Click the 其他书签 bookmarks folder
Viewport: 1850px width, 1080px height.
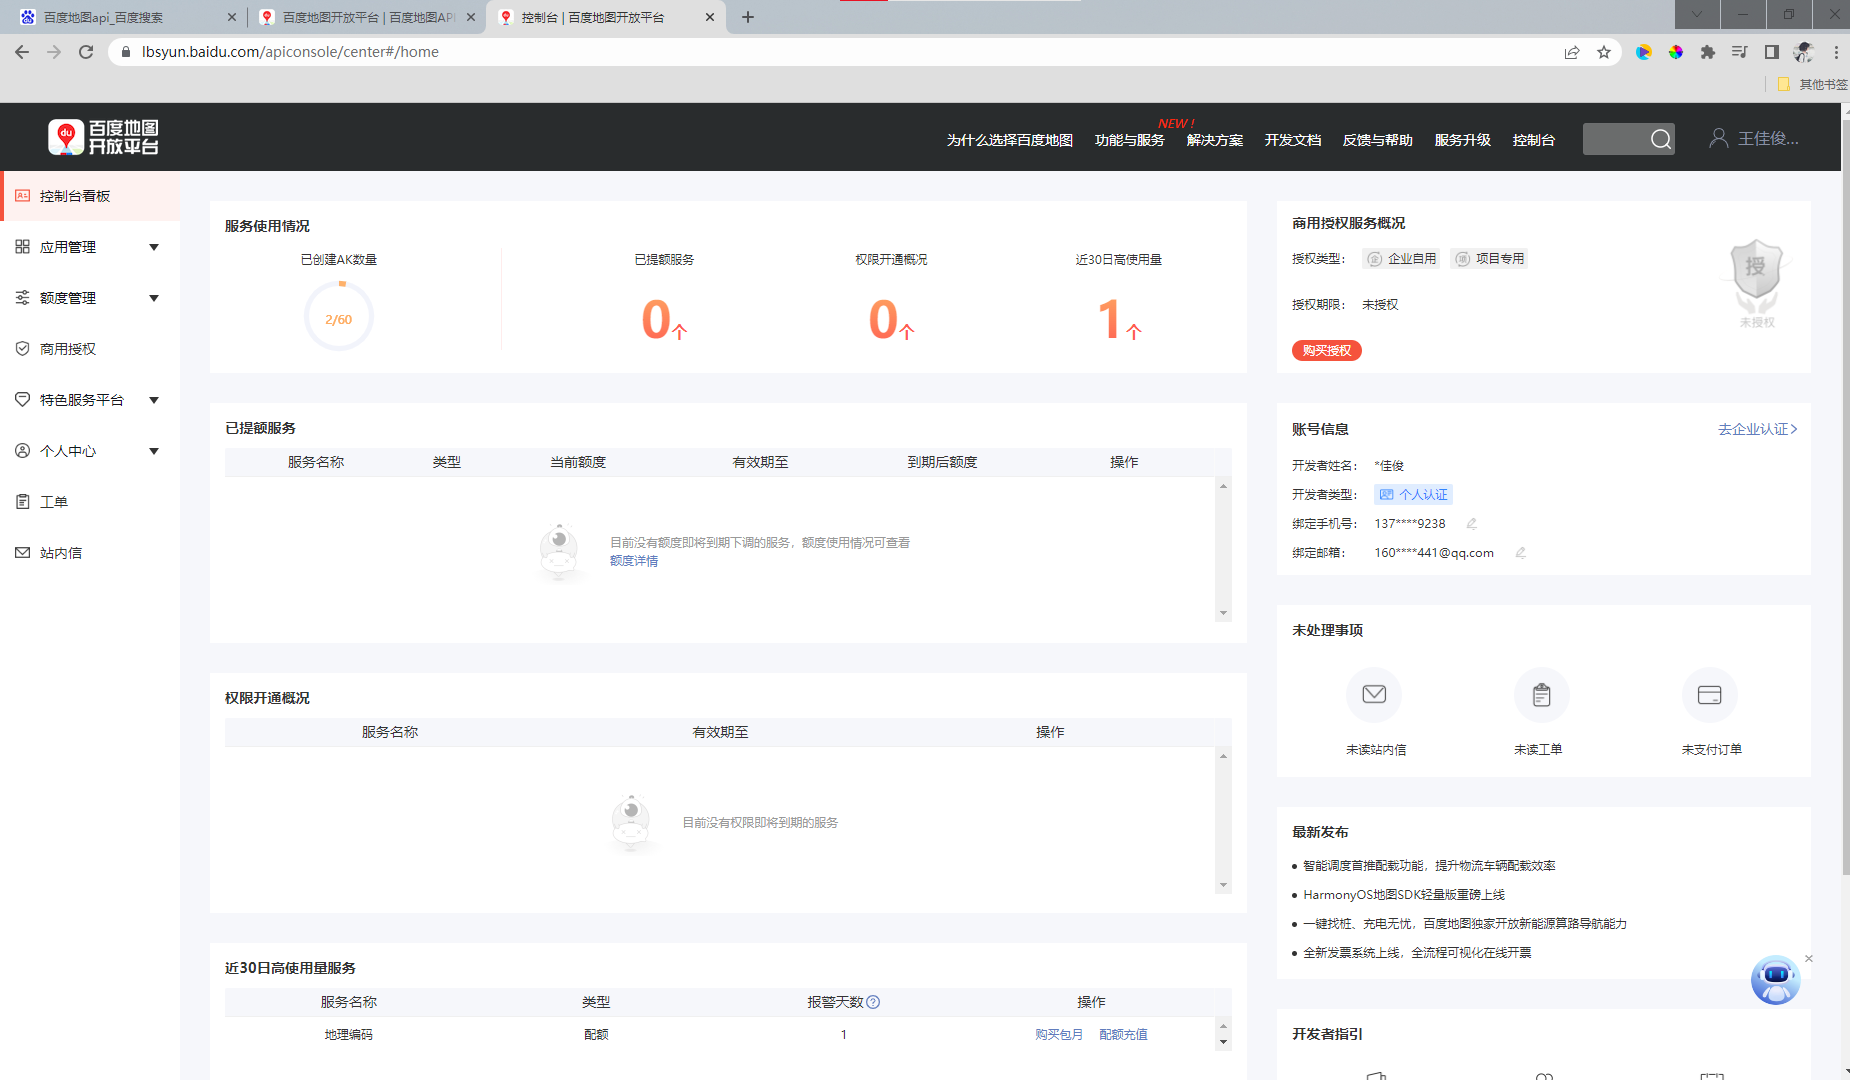[x=1811, y=85]
